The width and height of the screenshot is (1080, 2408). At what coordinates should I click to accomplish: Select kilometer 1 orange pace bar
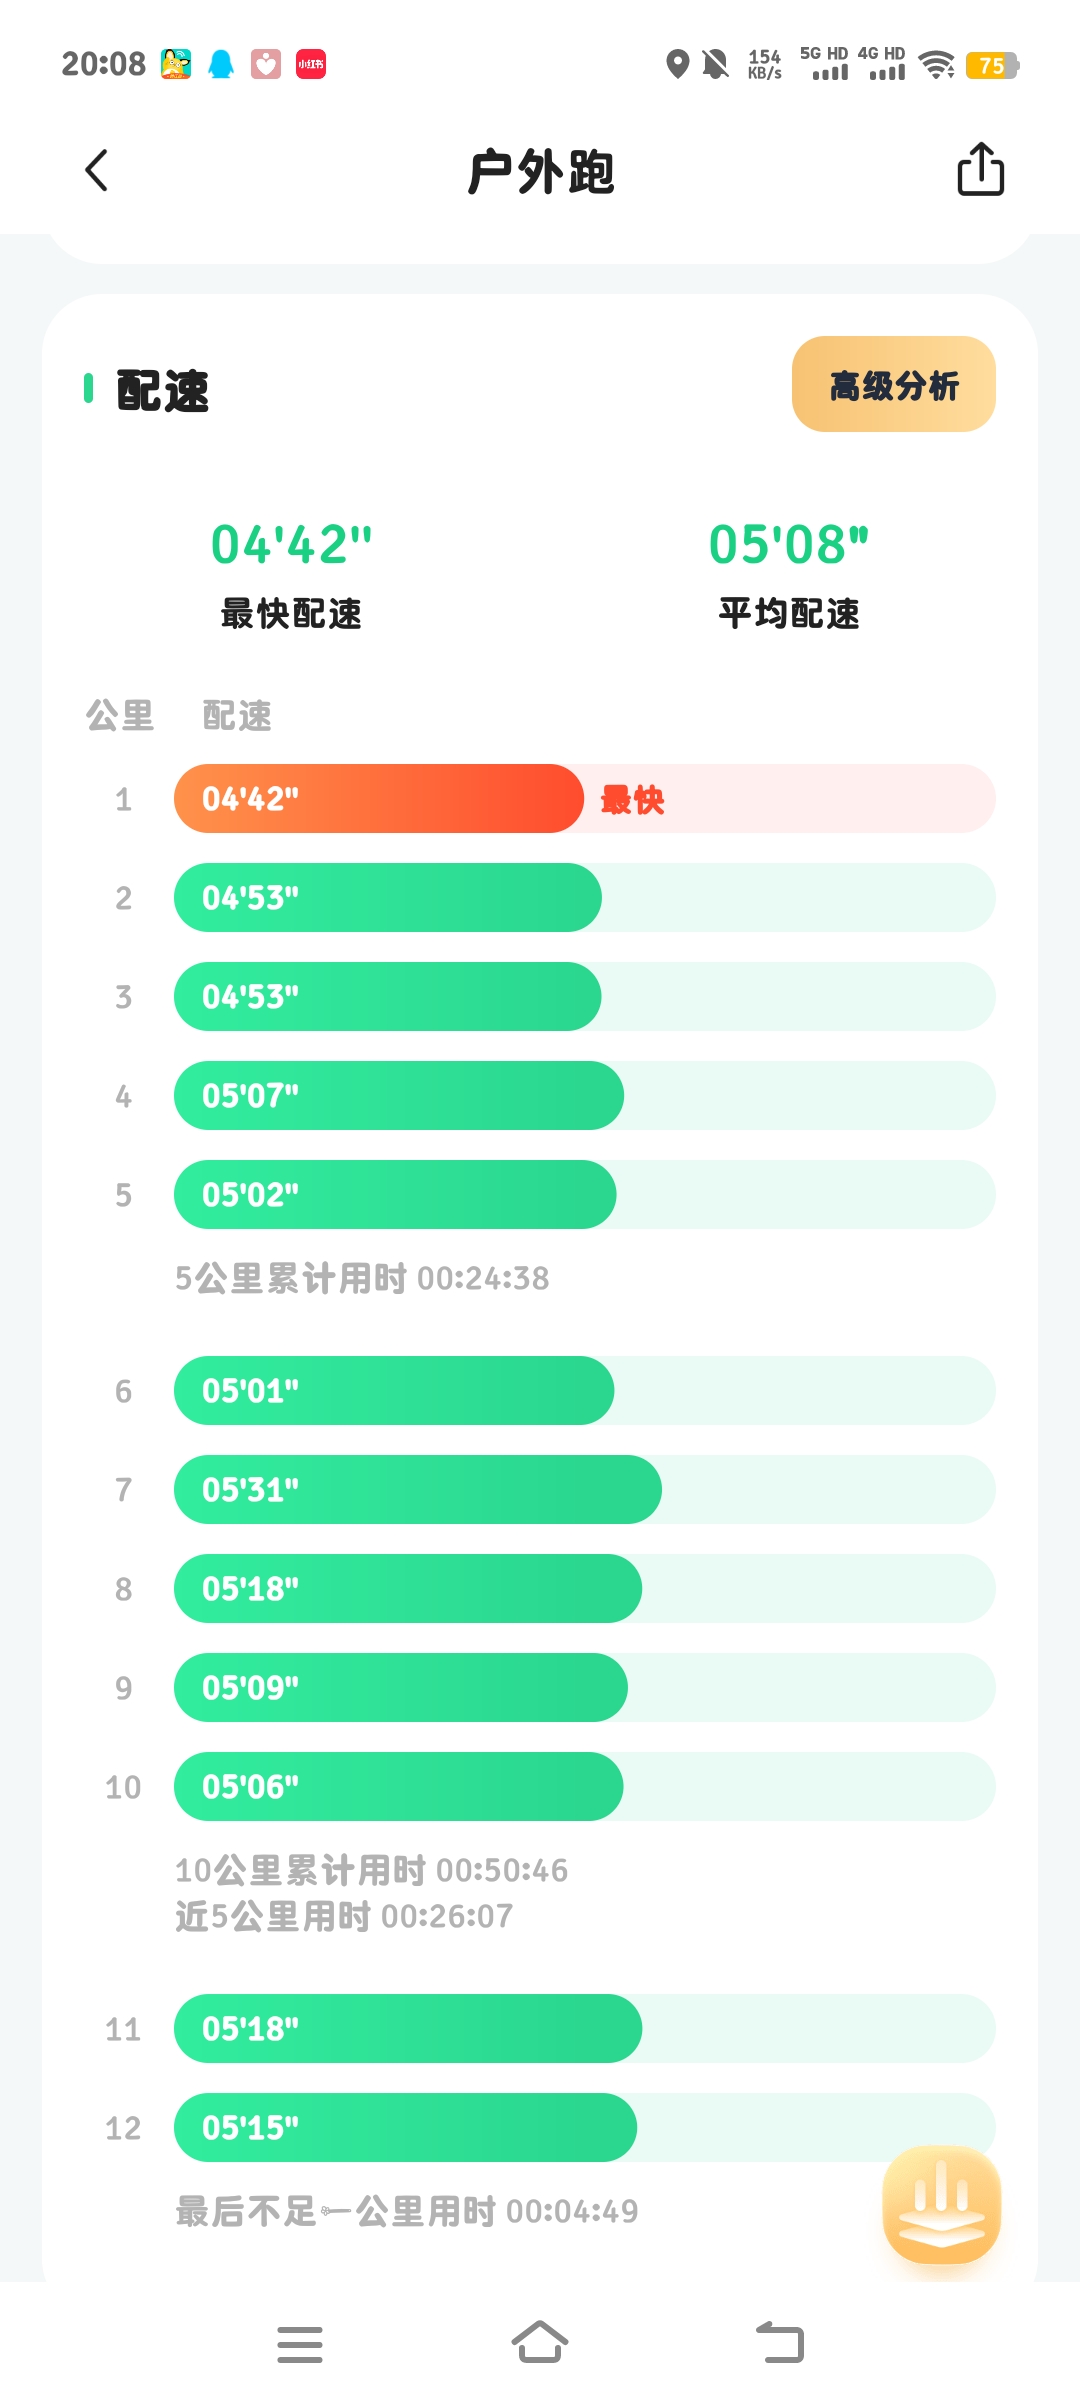378,799
